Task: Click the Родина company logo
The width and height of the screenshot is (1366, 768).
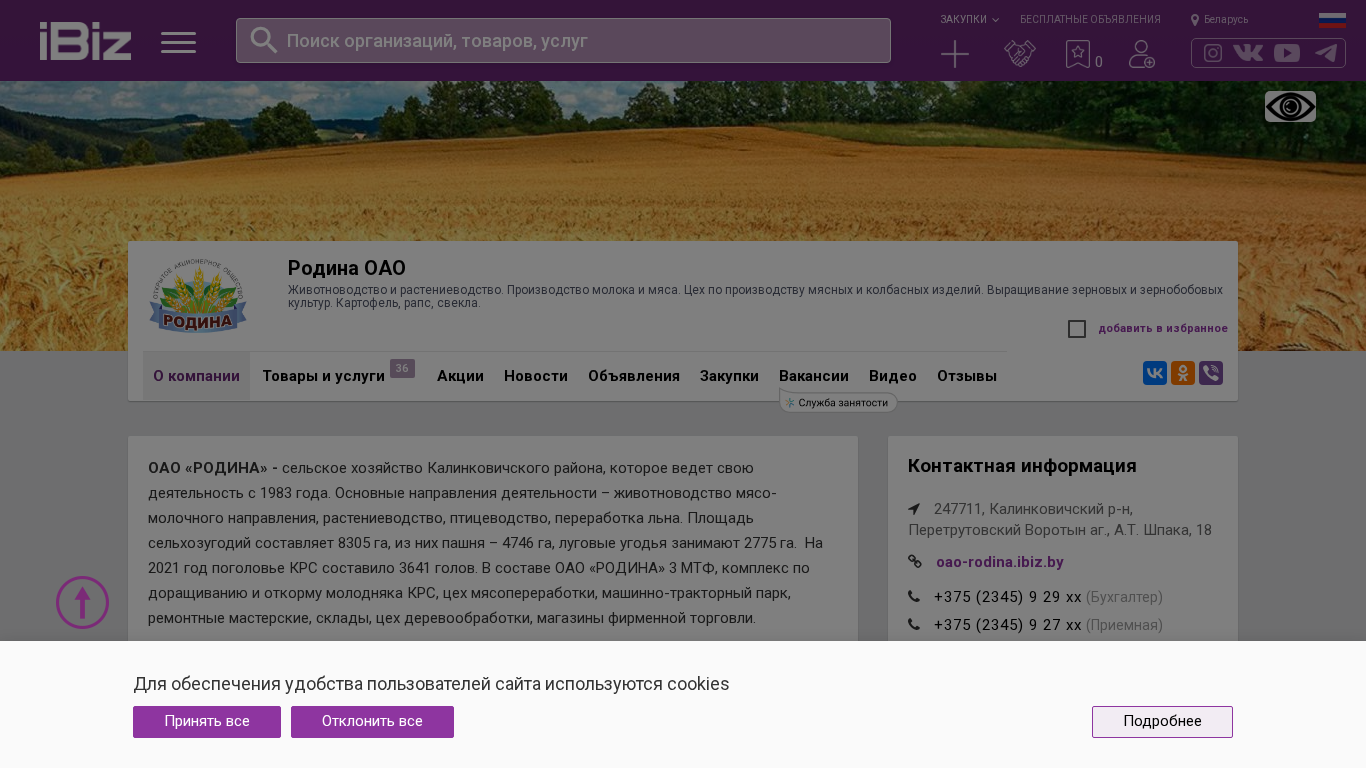Action: tap(198, 295)
